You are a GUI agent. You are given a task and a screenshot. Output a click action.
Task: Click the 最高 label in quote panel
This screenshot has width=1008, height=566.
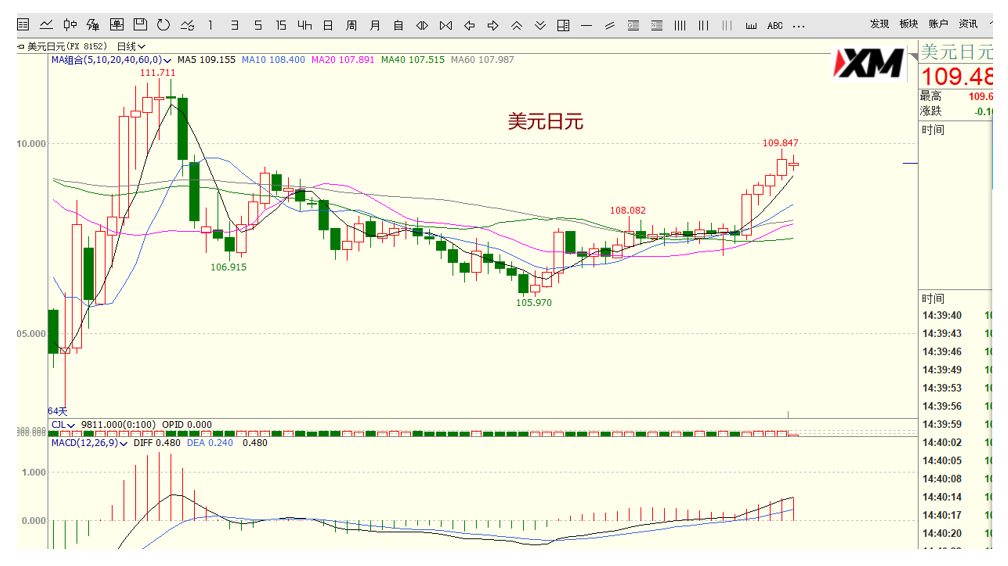(x=931, y=96)
